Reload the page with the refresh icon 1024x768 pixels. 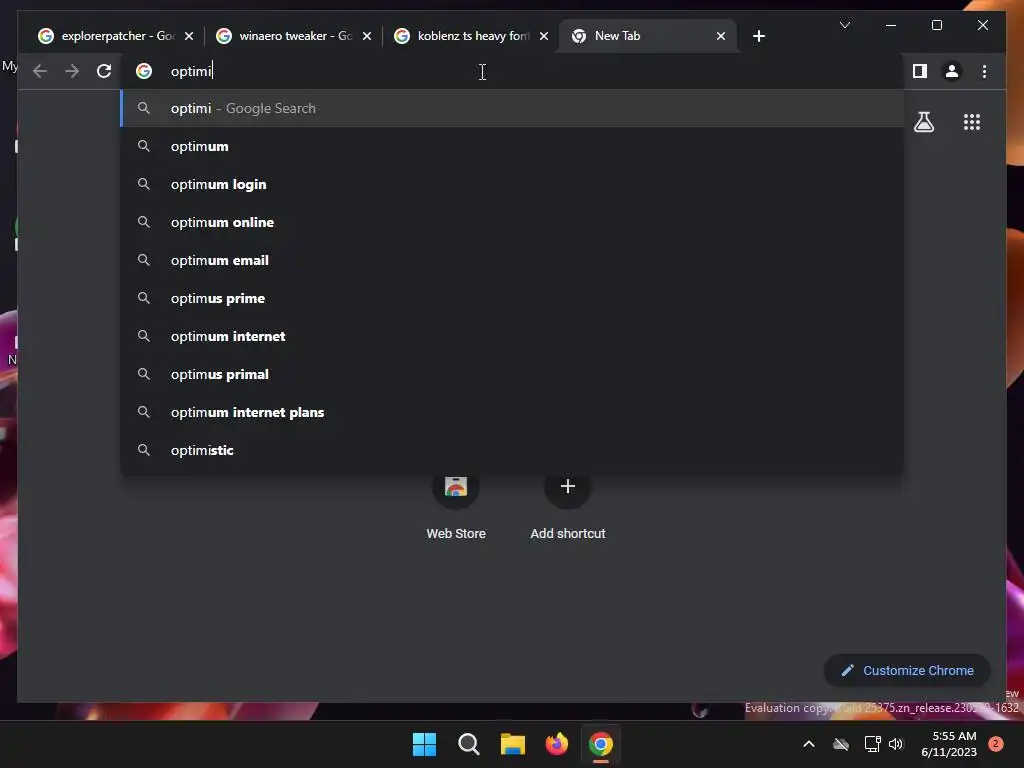[104, 71]
